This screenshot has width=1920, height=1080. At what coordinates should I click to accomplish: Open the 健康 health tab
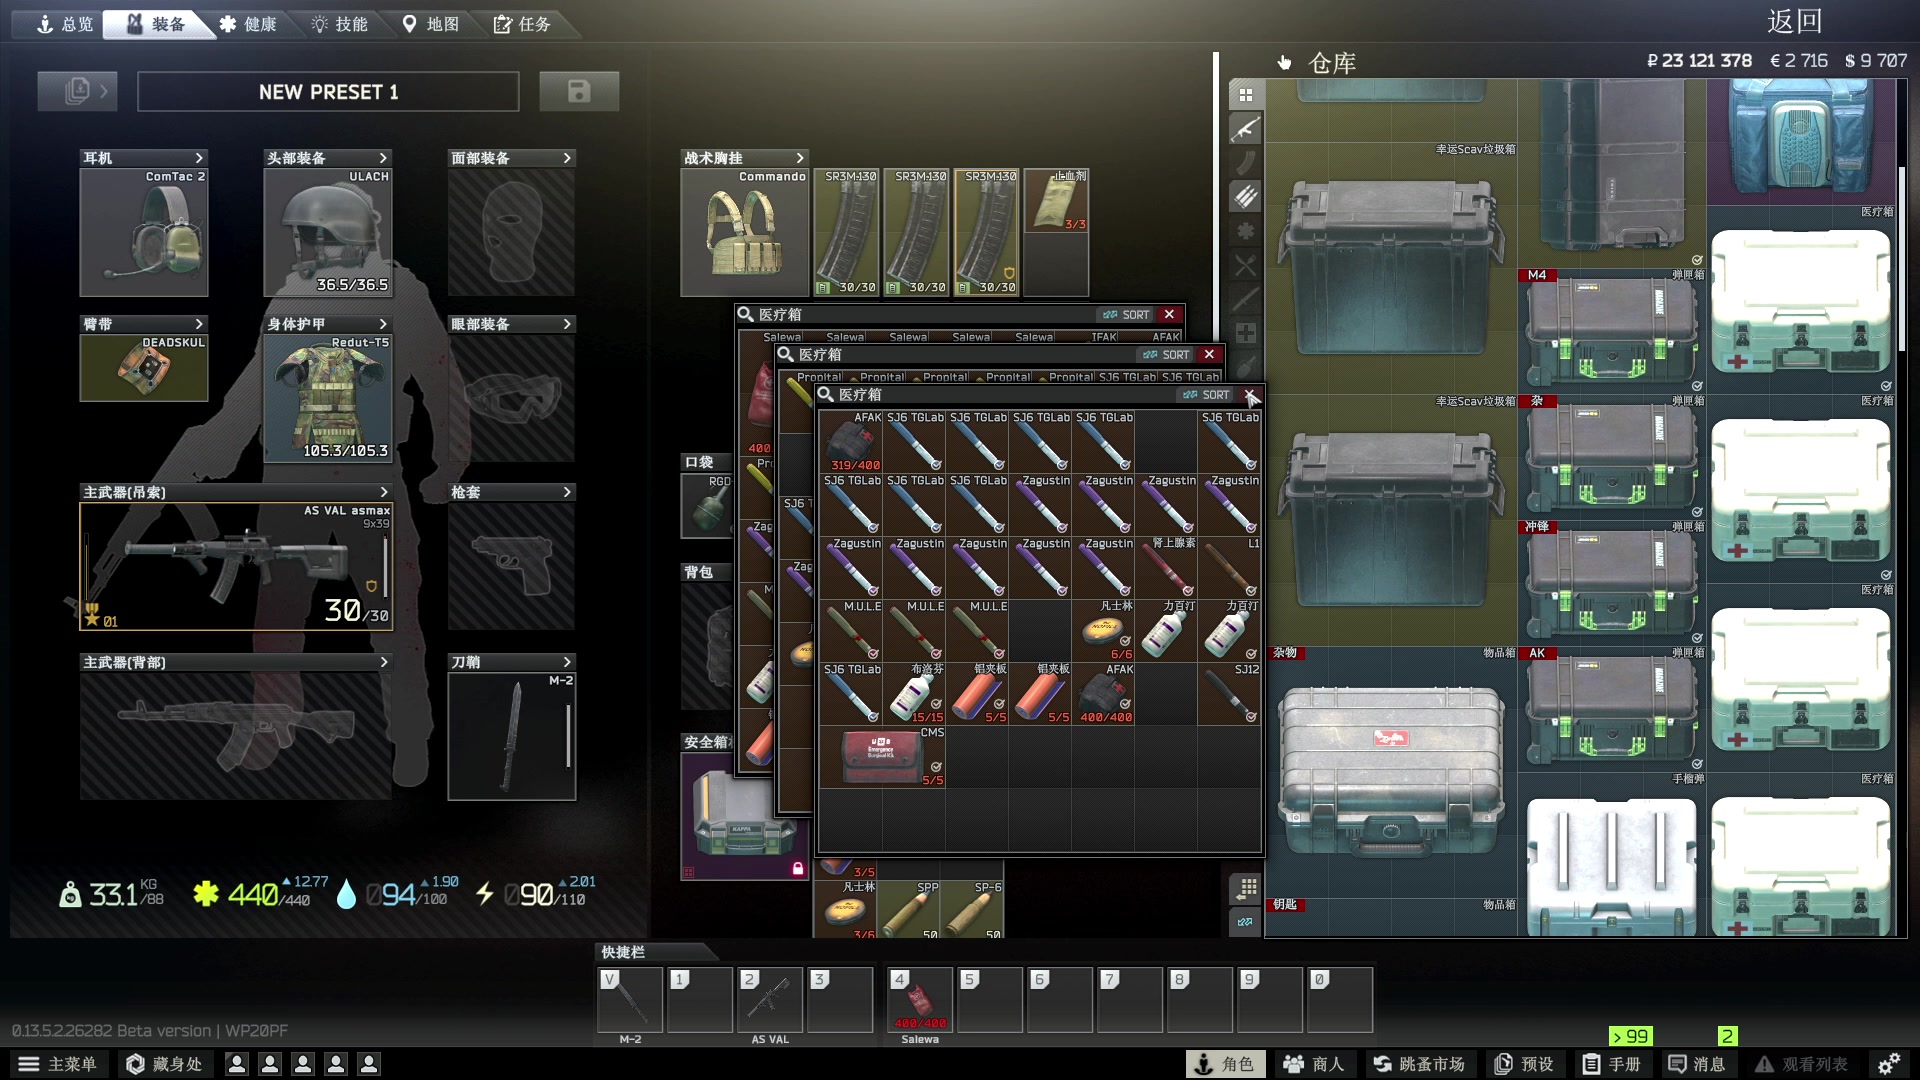tap(248, 24)
